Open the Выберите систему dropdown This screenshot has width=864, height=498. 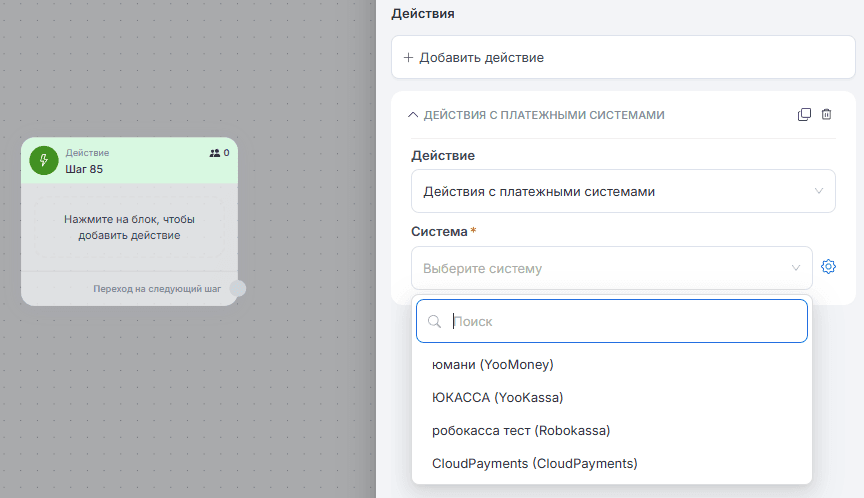point(612,268)
